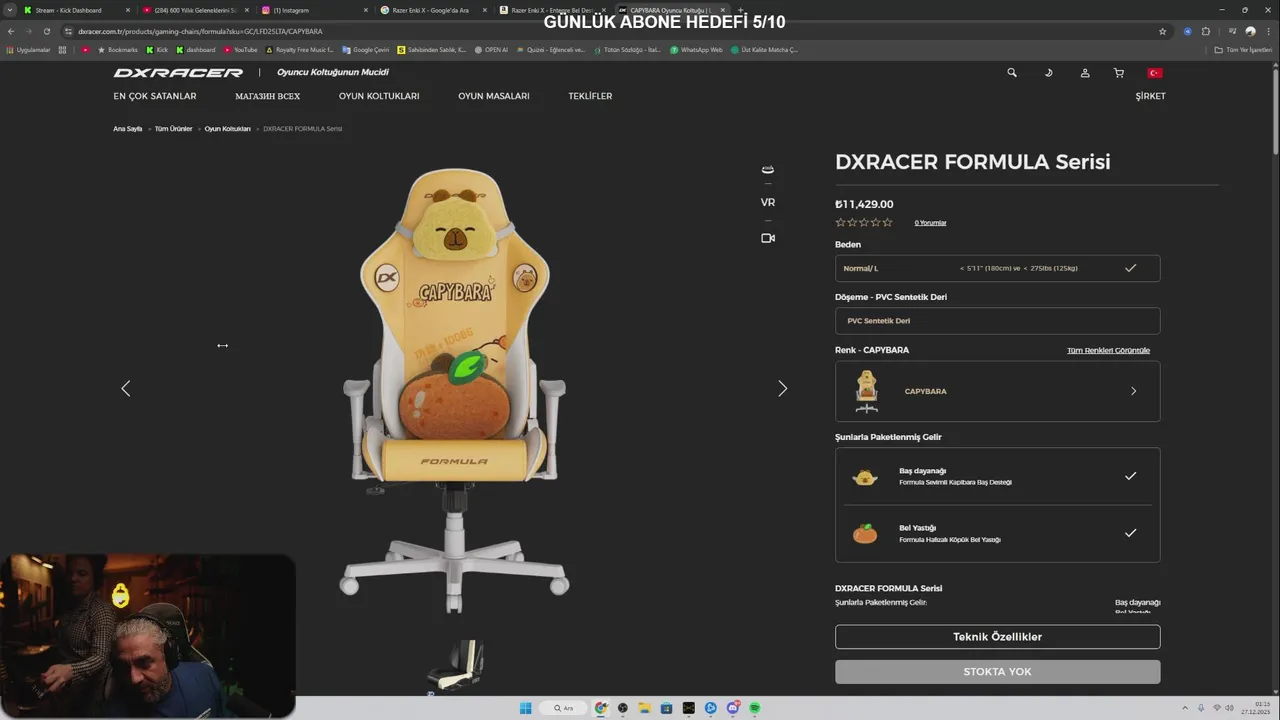Image resolution: width=1280 pixels, height=720 pixels.
Task: Switch to the Instagram browser tab
Action: pyautogui.click(x=315, y=10)
